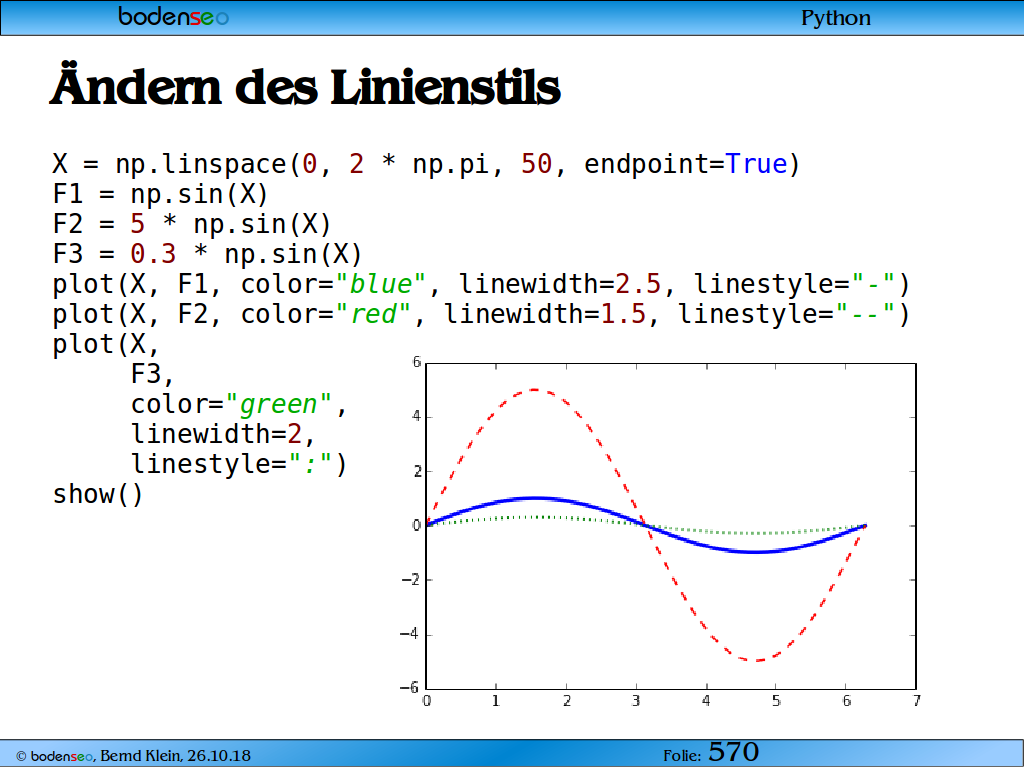
Task: Click the code line 'F3 = 0.3 * np.sin(X)'
Action: tap(207, 254)
